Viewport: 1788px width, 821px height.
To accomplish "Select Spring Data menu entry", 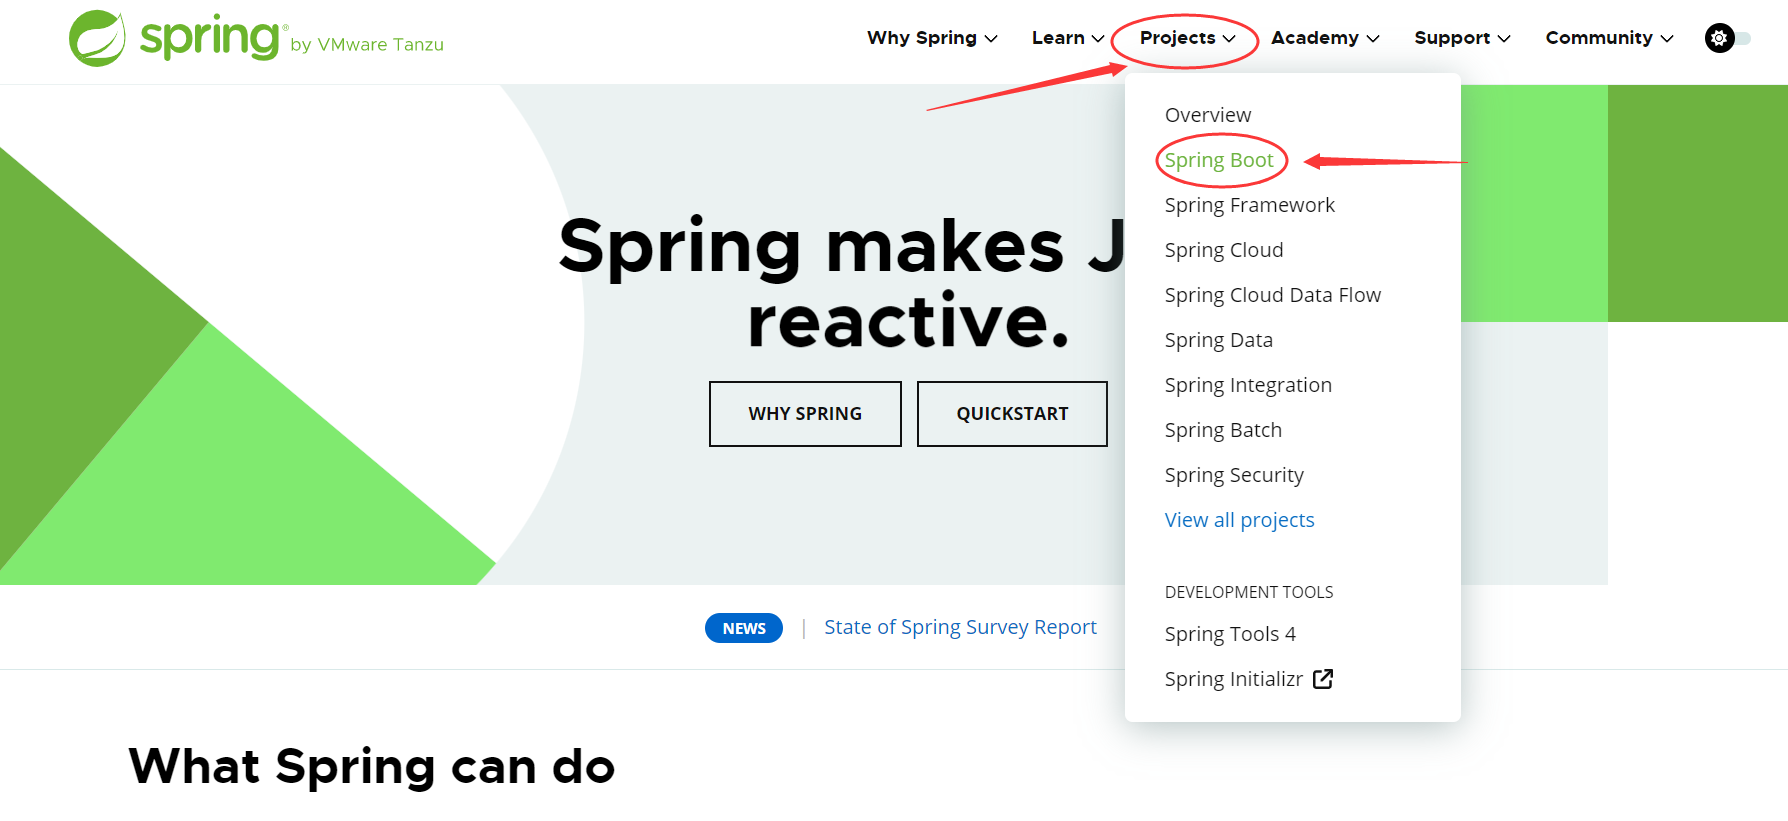I will pyautogui.click(x=1219, y=340).
